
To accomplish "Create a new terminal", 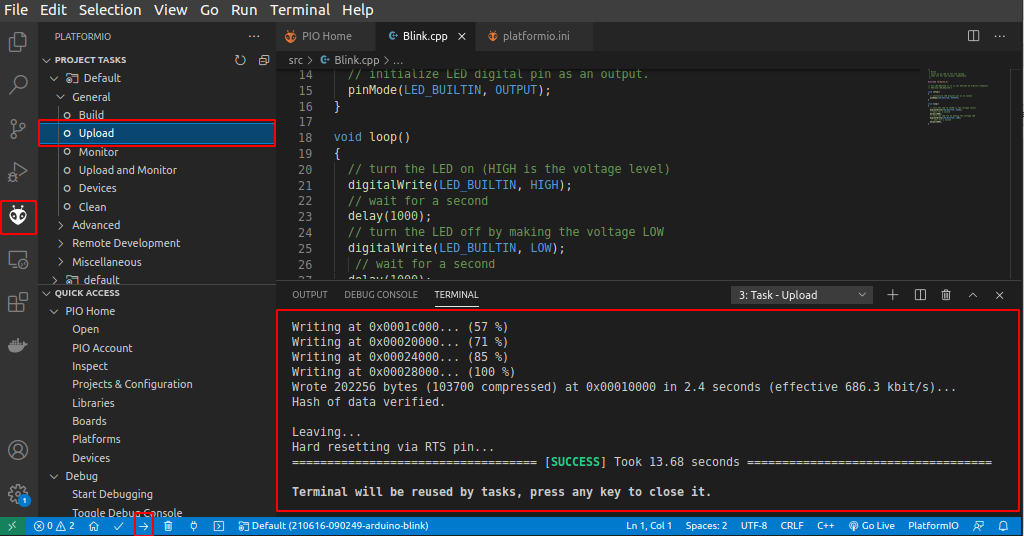I will pos(892,295).
